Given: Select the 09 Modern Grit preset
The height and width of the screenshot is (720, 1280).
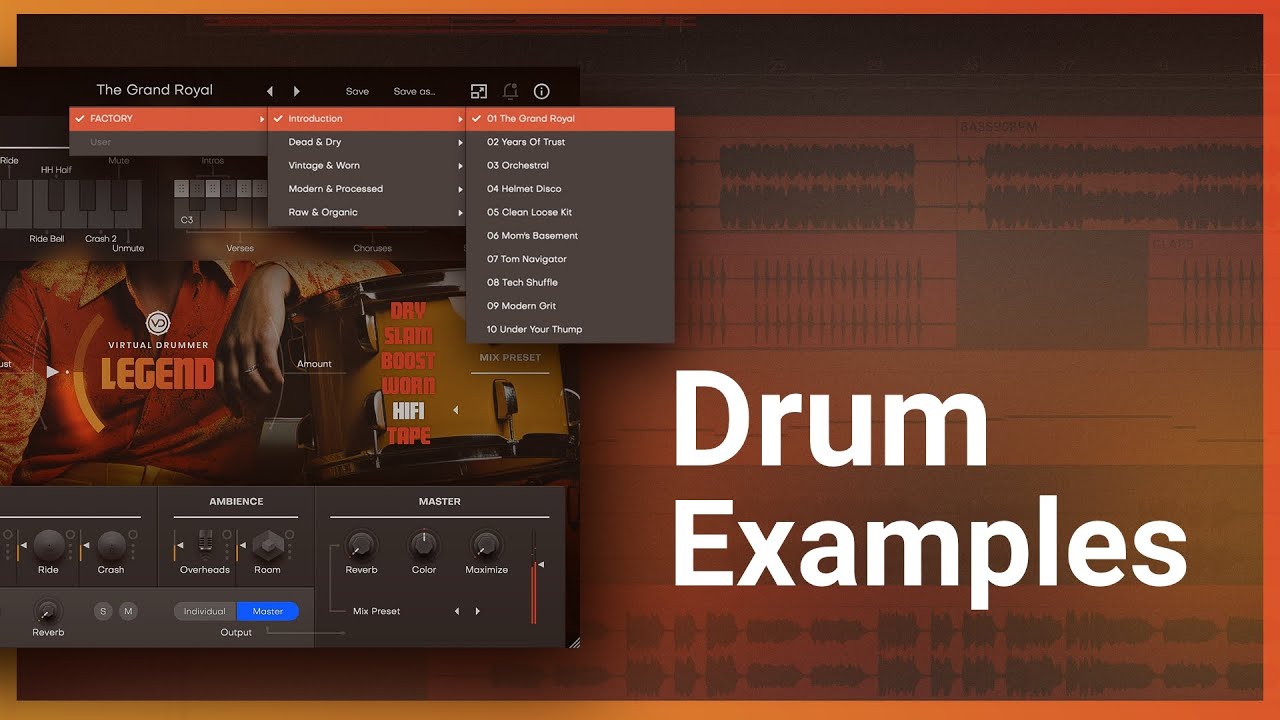Looking at the screenshot, I should point(521,306).
